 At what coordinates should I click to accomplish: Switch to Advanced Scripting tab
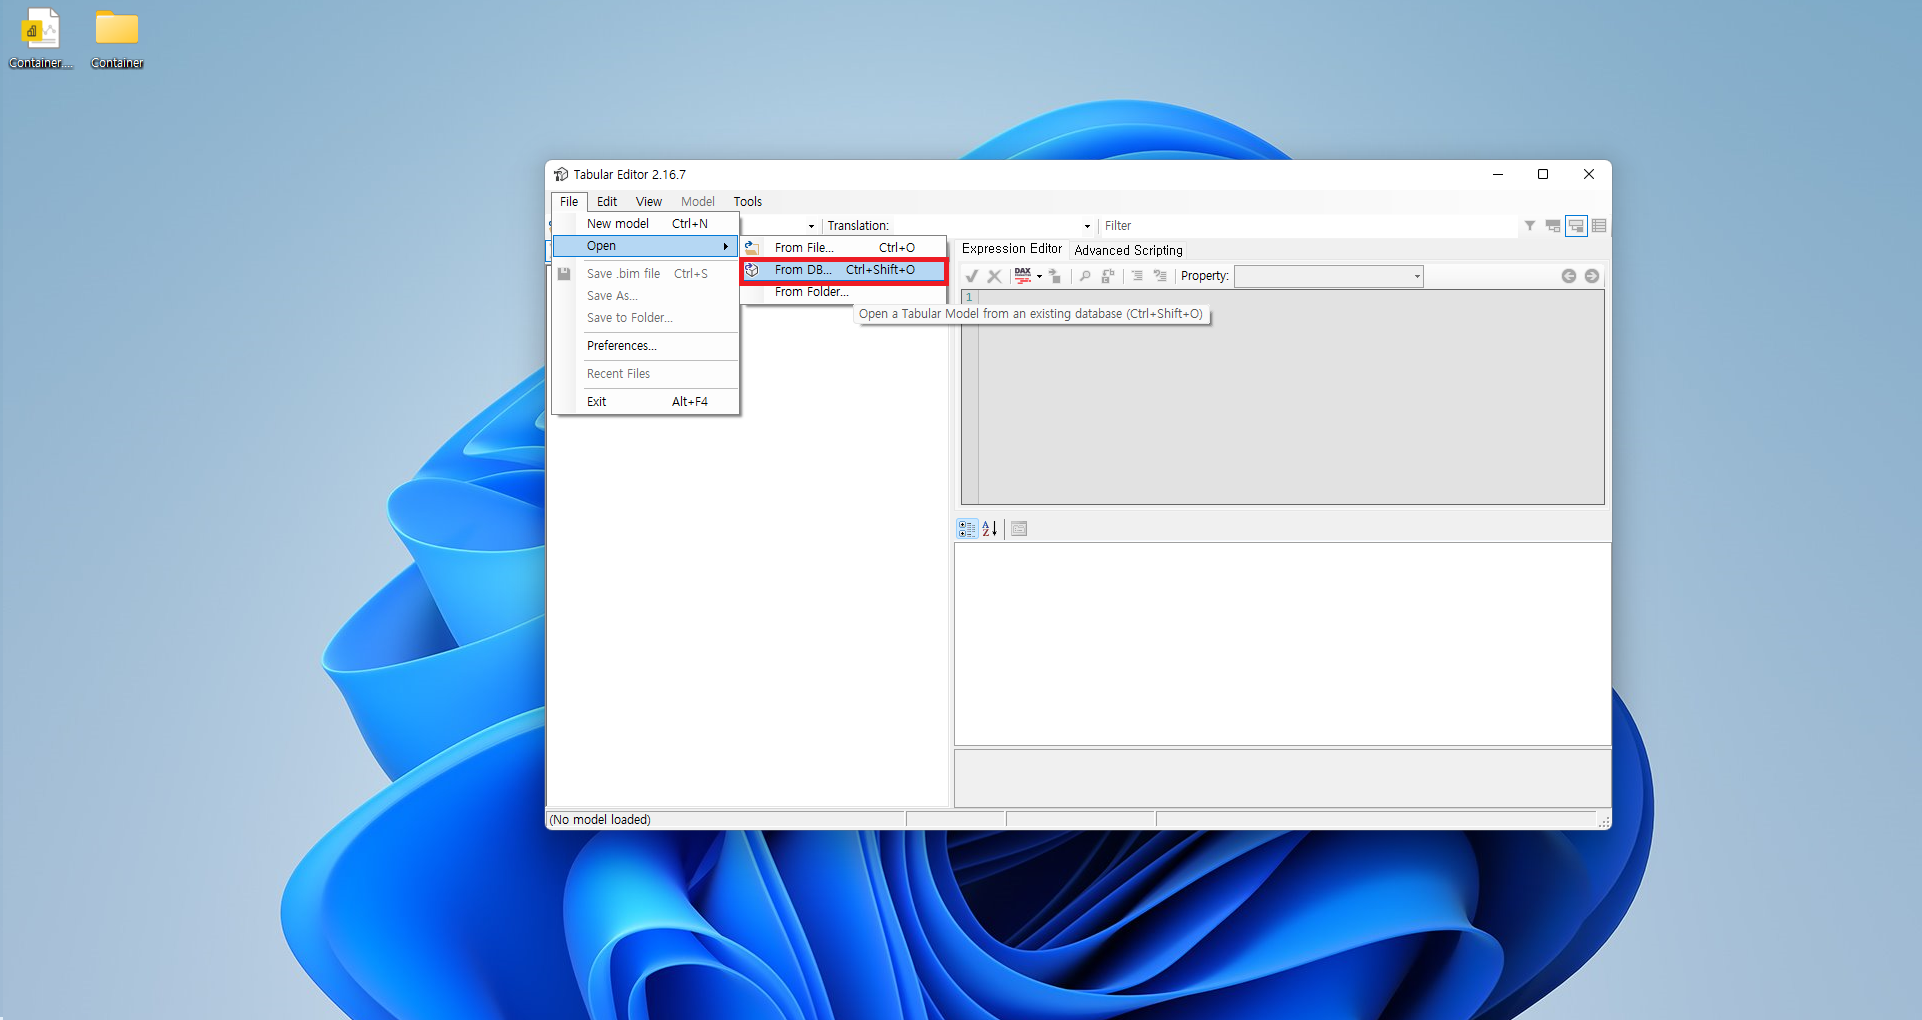(1128, 250)
